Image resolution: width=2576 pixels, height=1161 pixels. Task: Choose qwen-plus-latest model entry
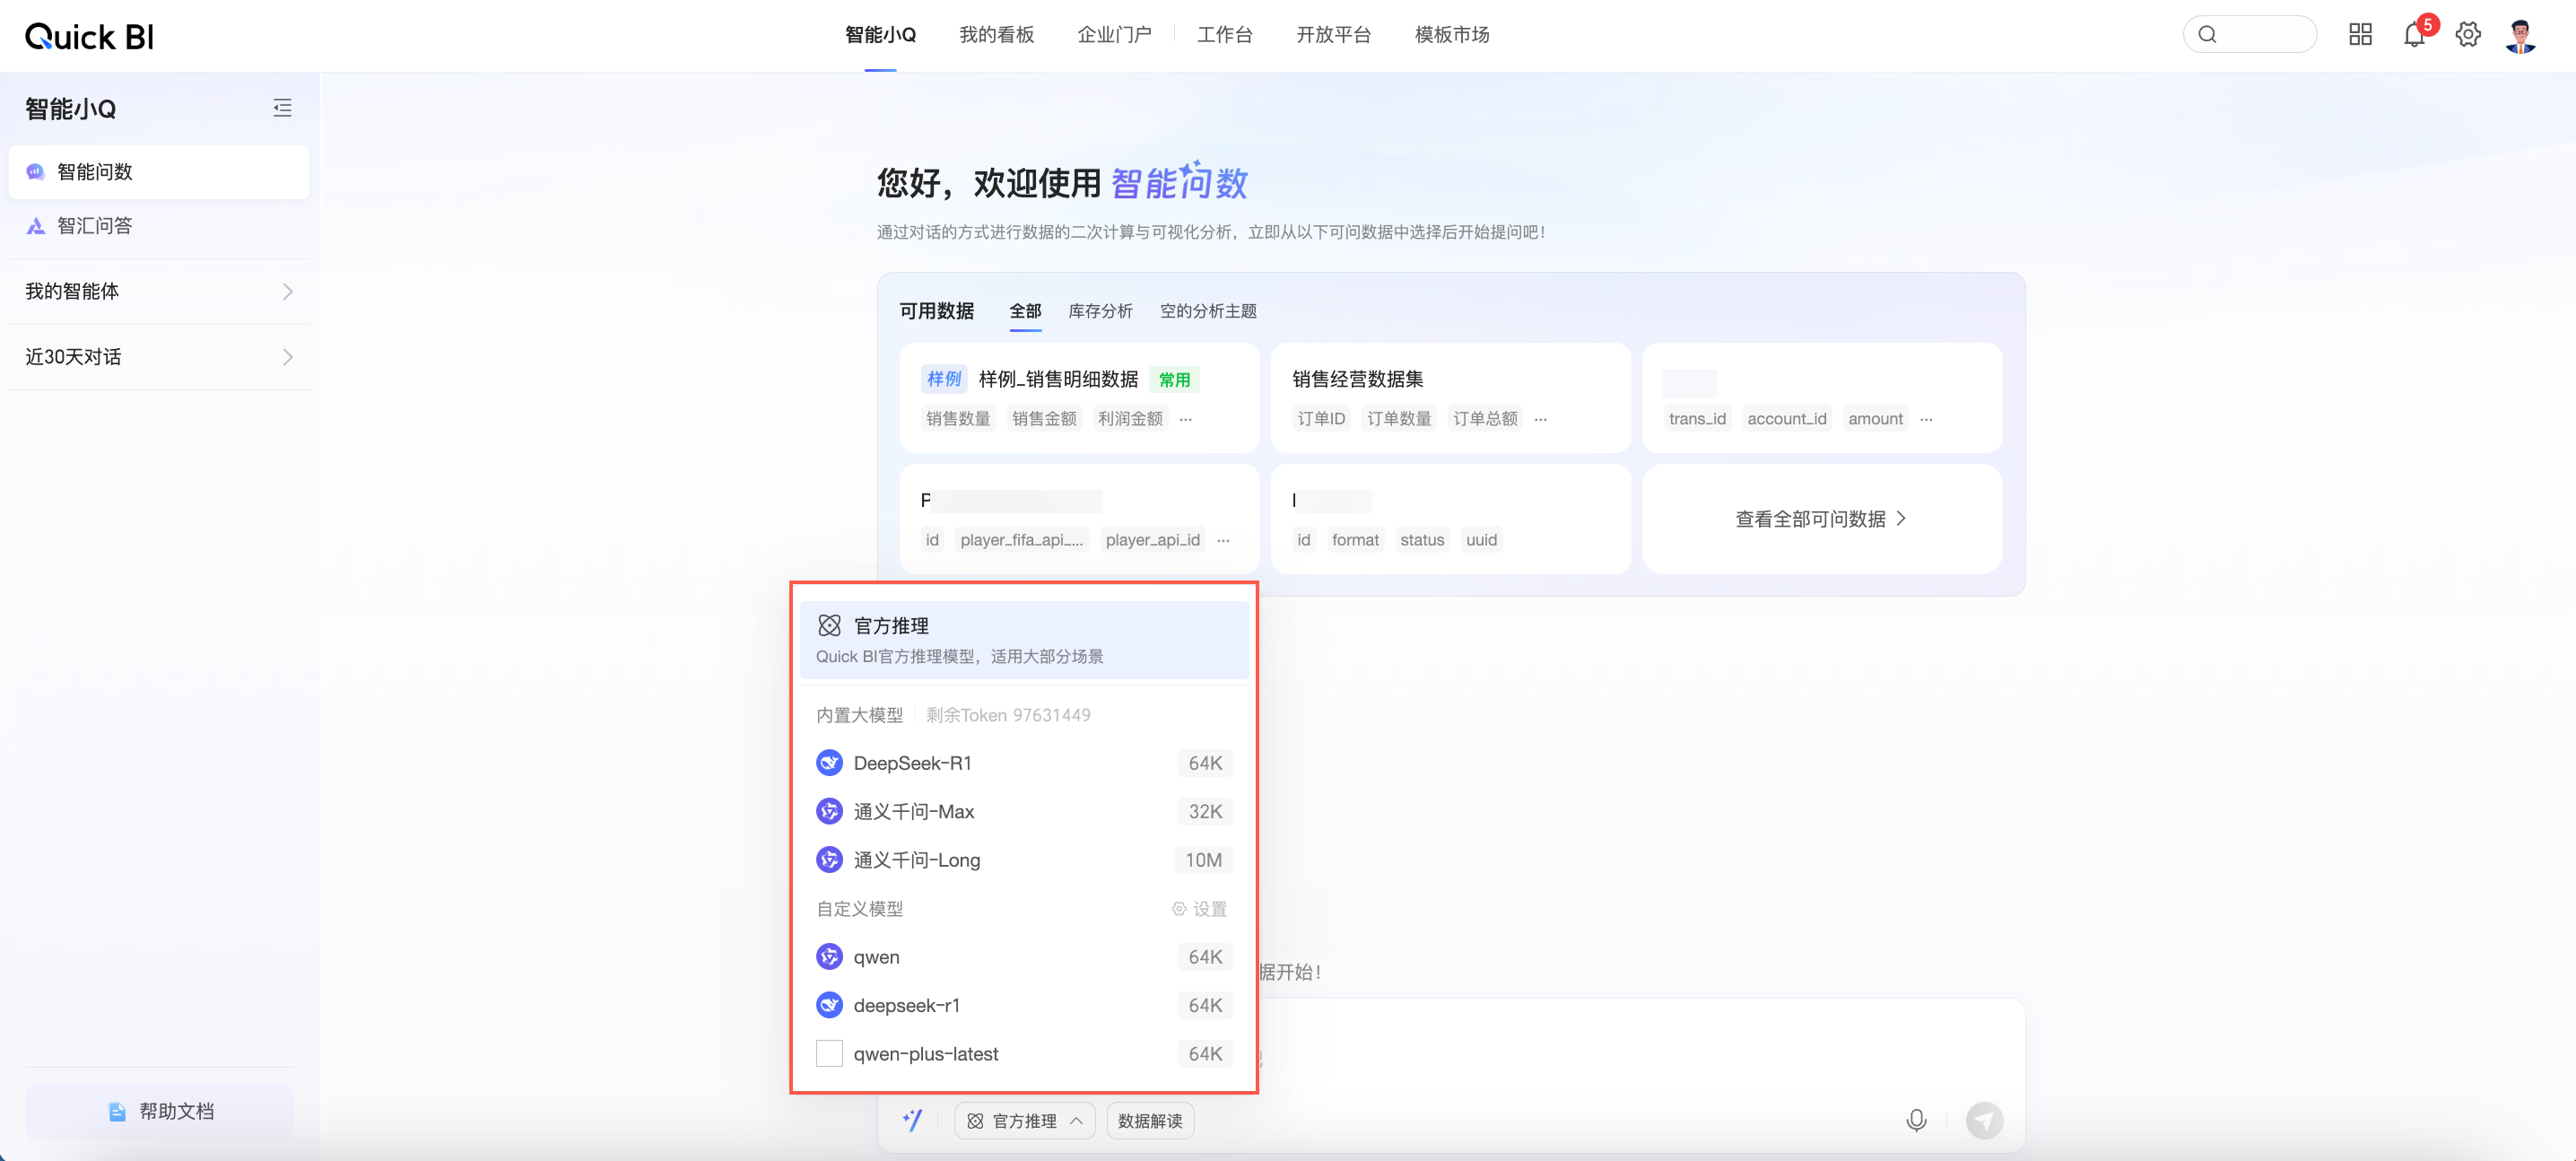pos(1024,1054)
